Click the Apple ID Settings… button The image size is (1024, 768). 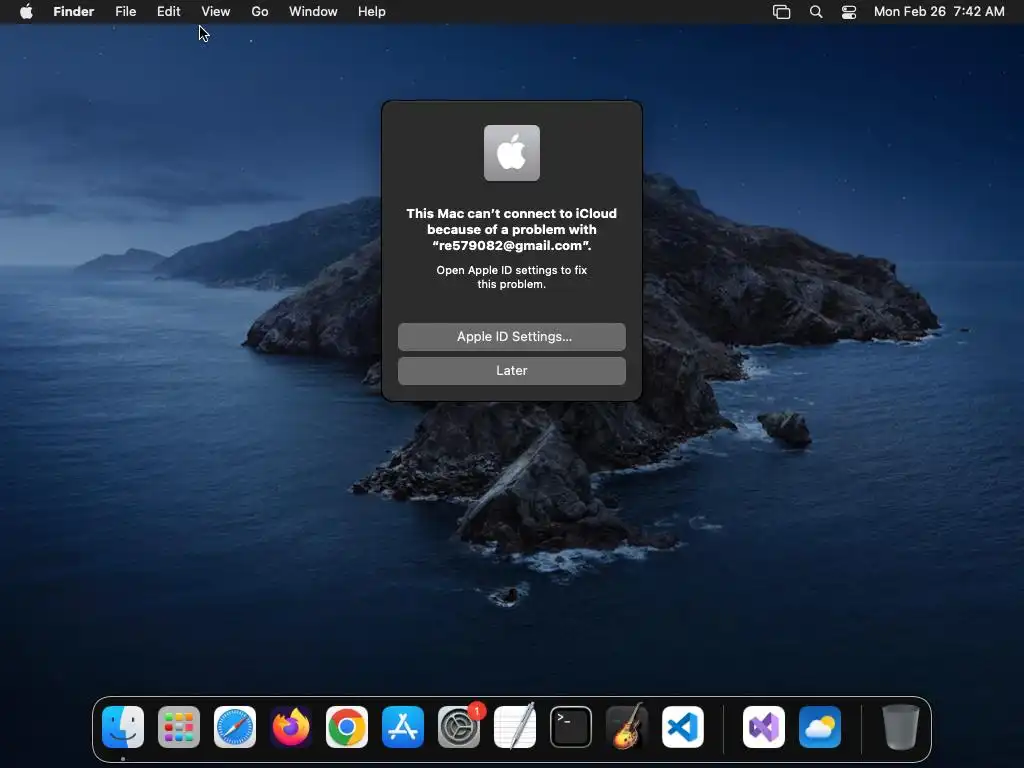pos(512,336)
